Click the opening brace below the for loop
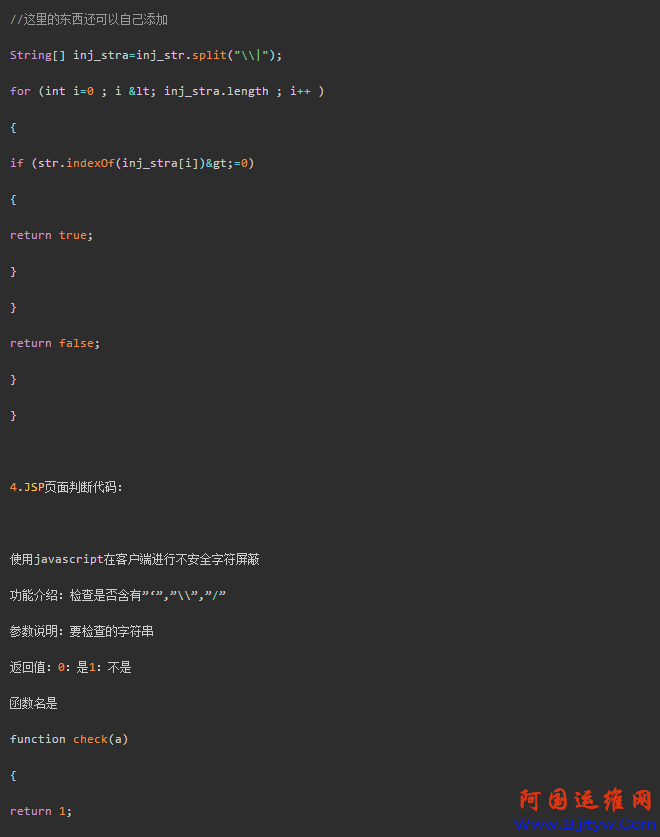This screenshot has height=837, width=660. [x=14, y=127]
